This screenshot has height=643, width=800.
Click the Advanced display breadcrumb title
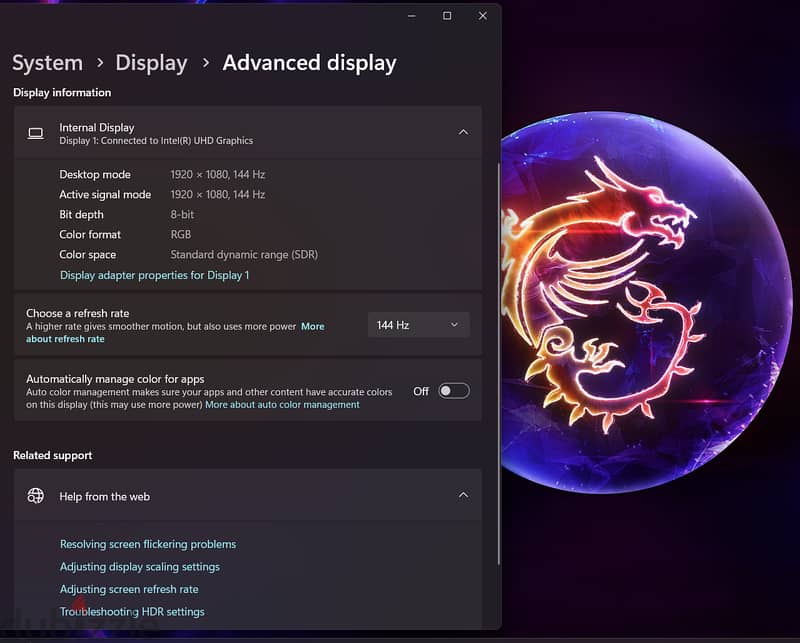coord(309,63)
